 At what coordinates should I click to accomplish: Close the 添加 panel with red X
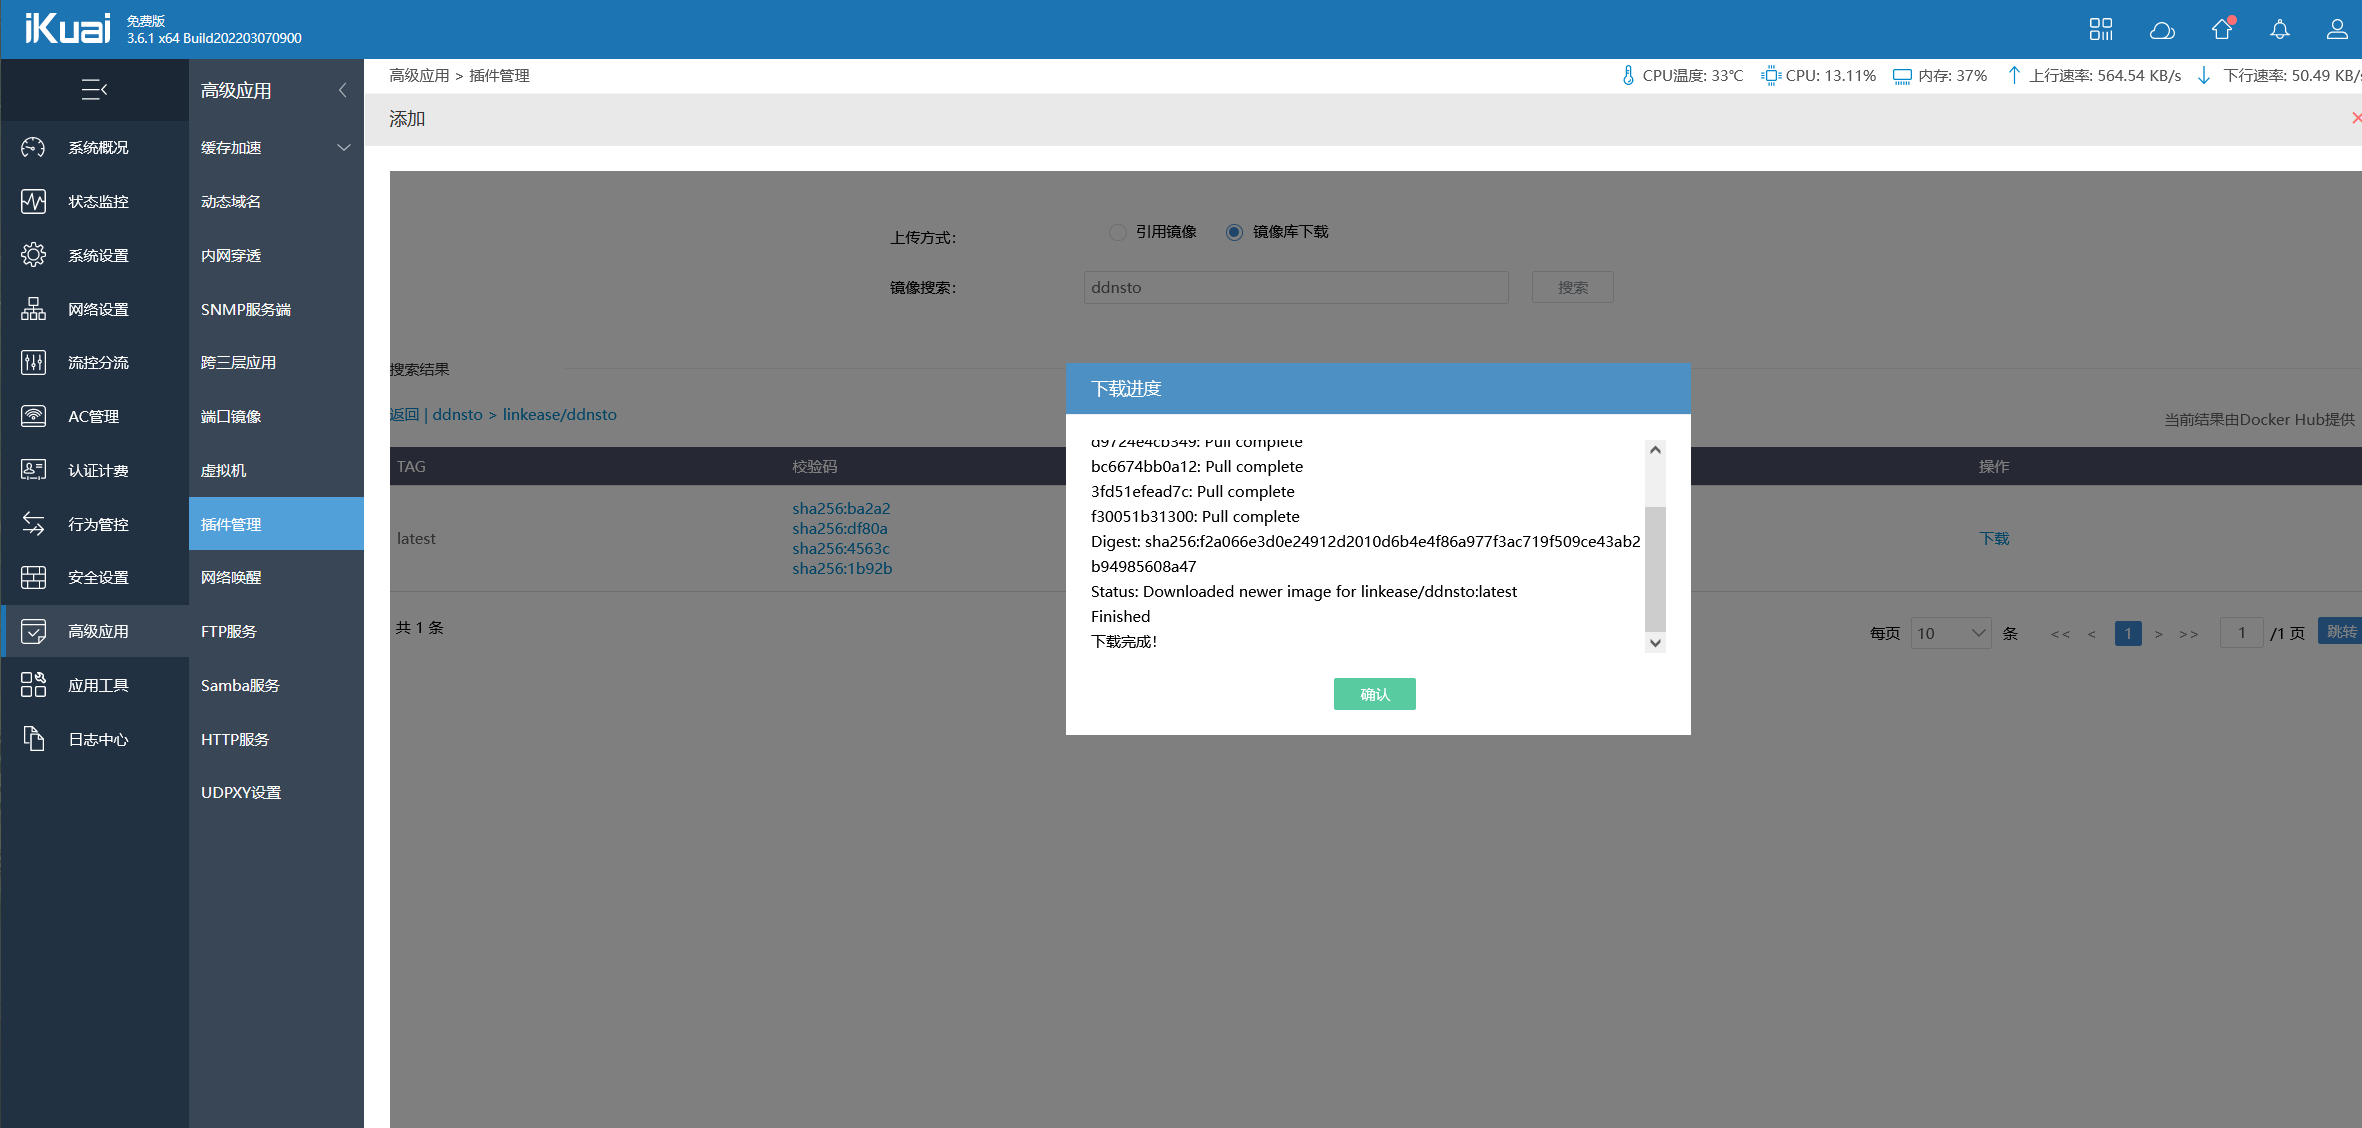[x=2355, y=118]
